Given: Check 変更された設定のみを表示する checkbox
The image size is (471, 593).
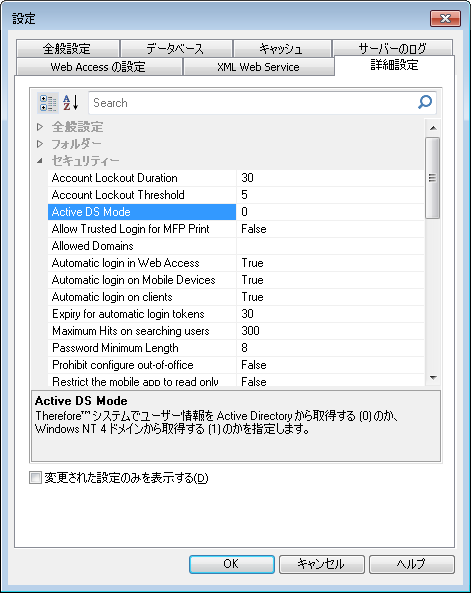Looking at the screenshot, I should [x=35, y=478].
